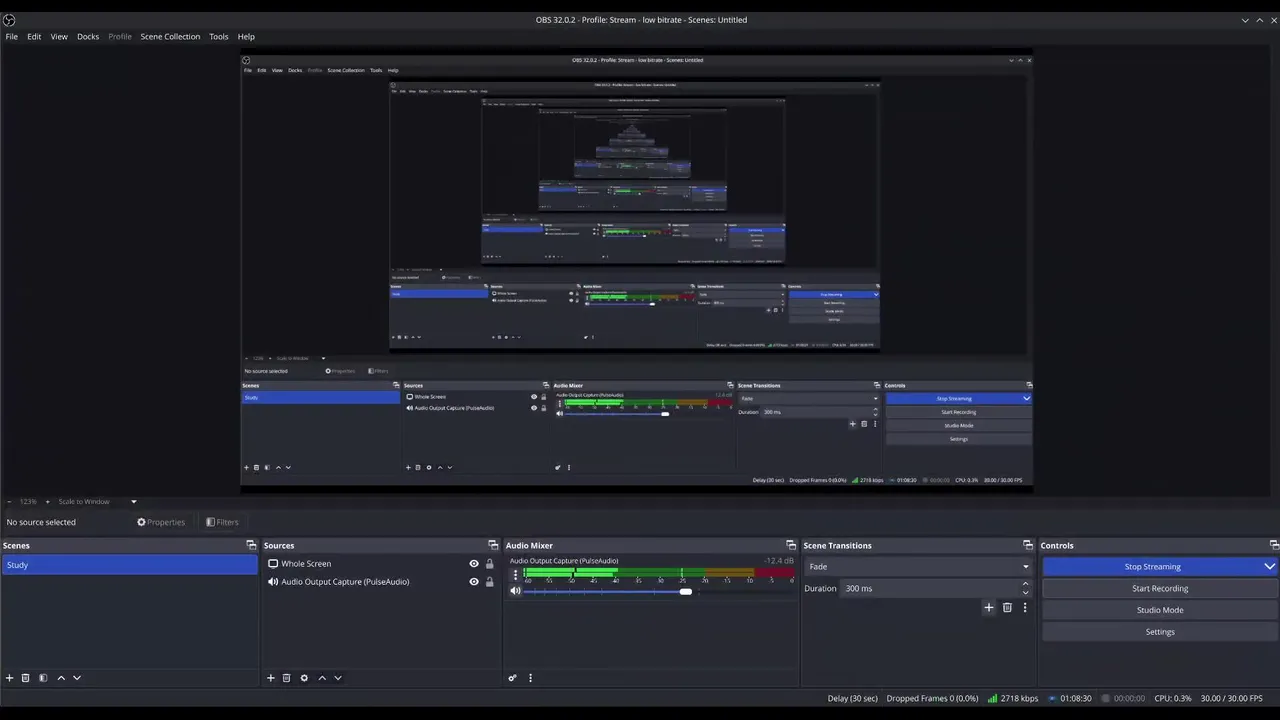
Task: Lock the Whole Screen source
Action: [x=489, y=564]
